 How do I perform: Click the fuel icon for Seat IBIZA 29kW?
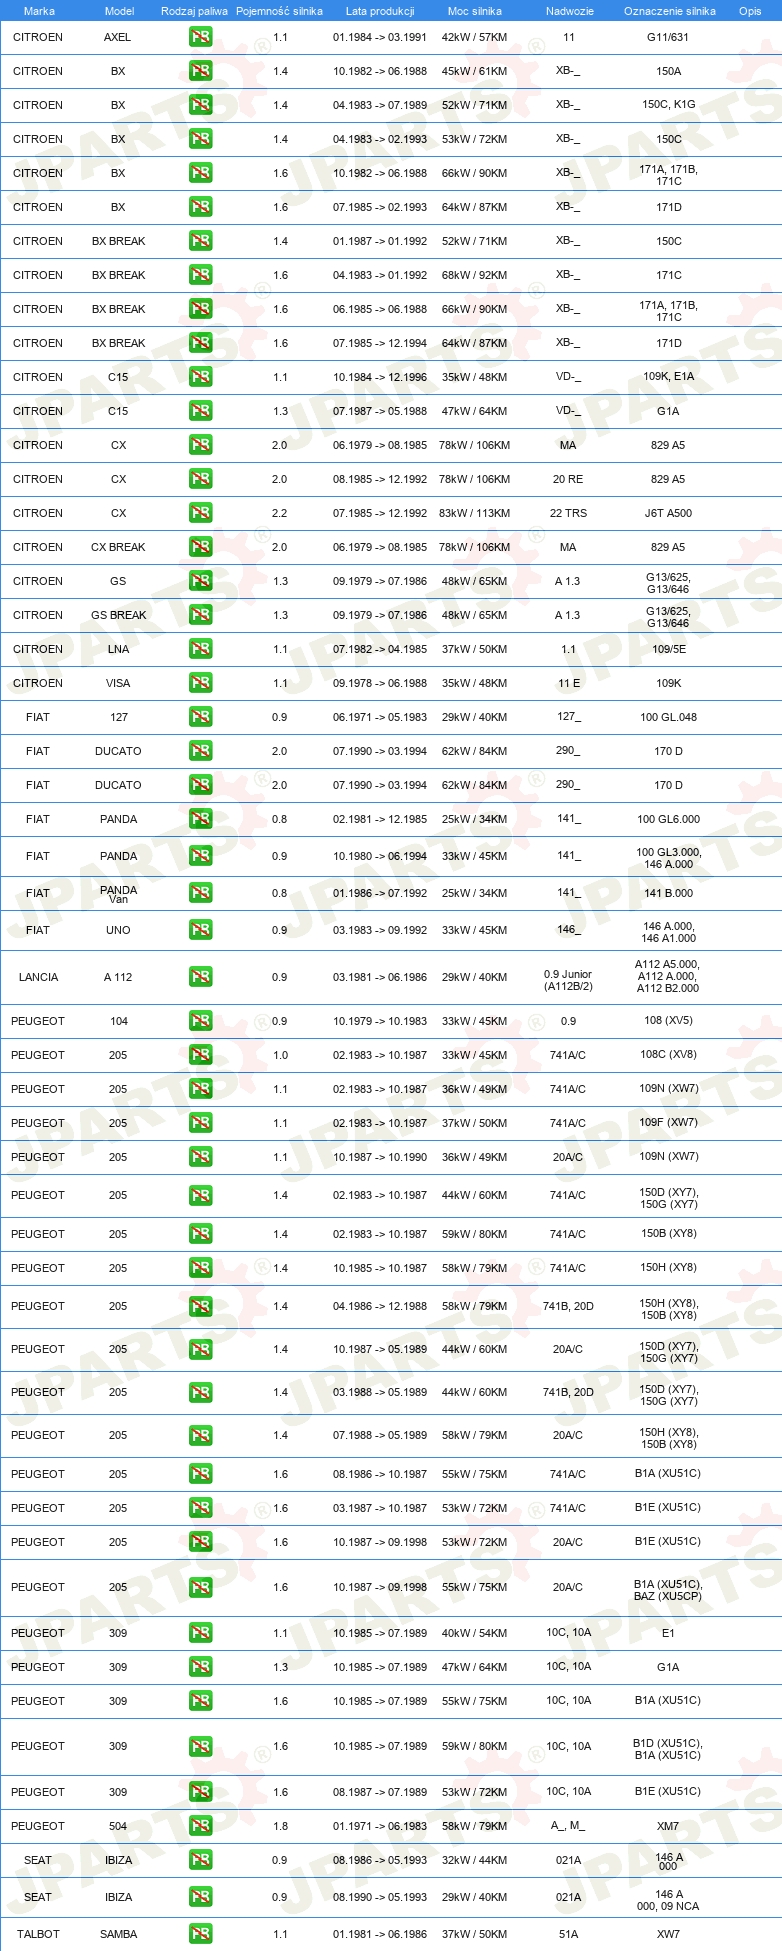coord(200,1897)
